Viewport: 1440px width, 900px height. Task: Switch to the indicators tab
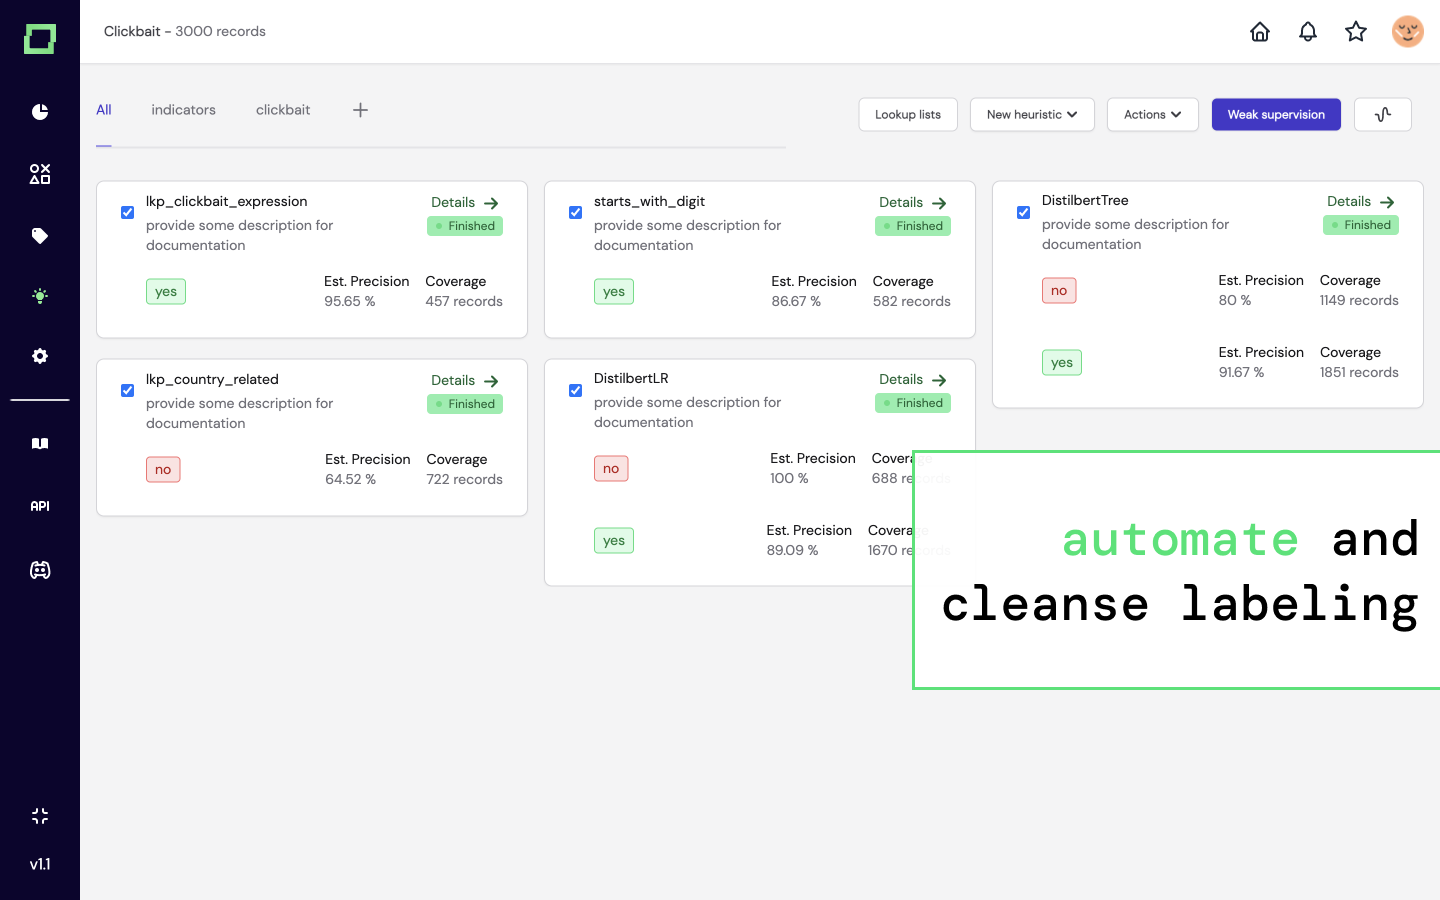pos(183,110)
